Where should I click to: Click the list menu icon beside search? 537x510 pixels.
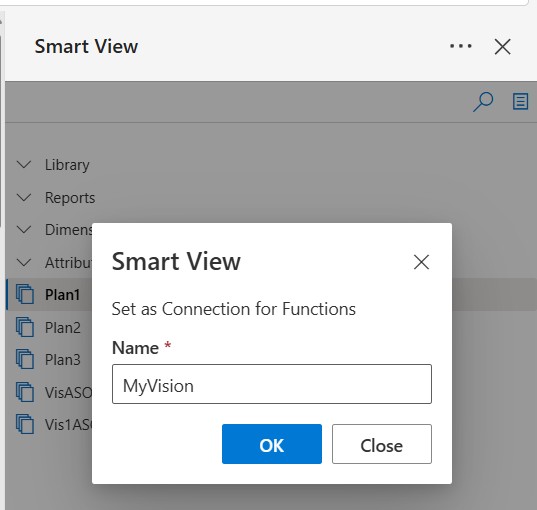click(x=520, y=102)
